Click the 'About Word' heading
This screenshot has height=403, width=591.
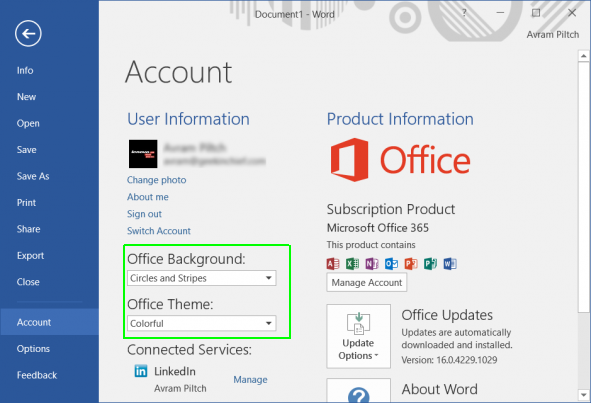(x=439, y=389)
